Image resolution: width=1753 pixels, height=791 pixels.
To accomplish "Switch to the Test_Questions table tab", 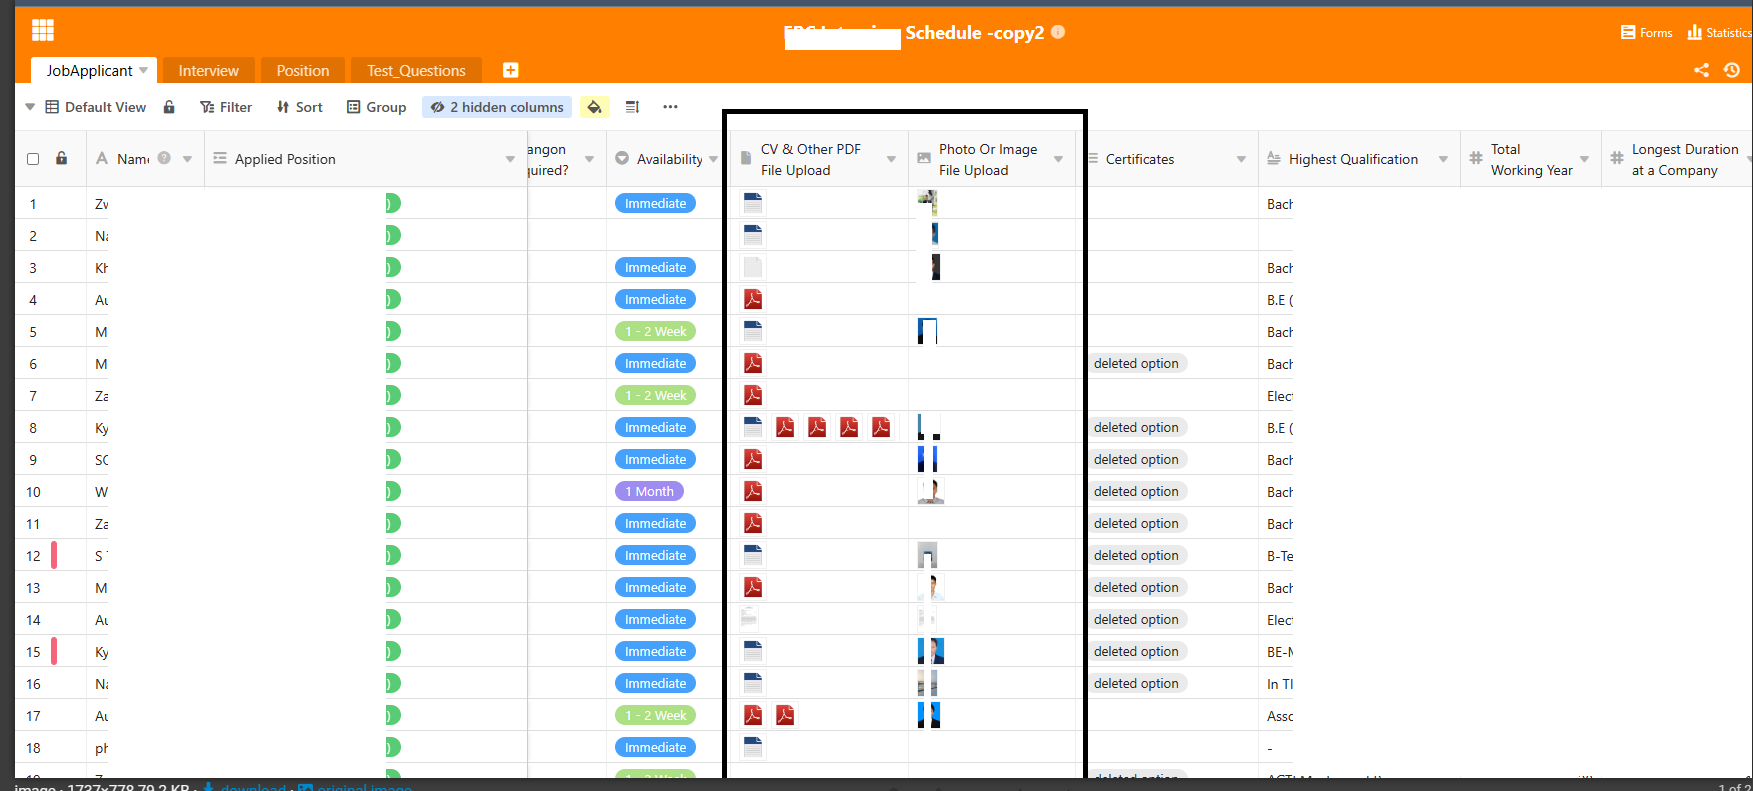I will tap(416, 71).
